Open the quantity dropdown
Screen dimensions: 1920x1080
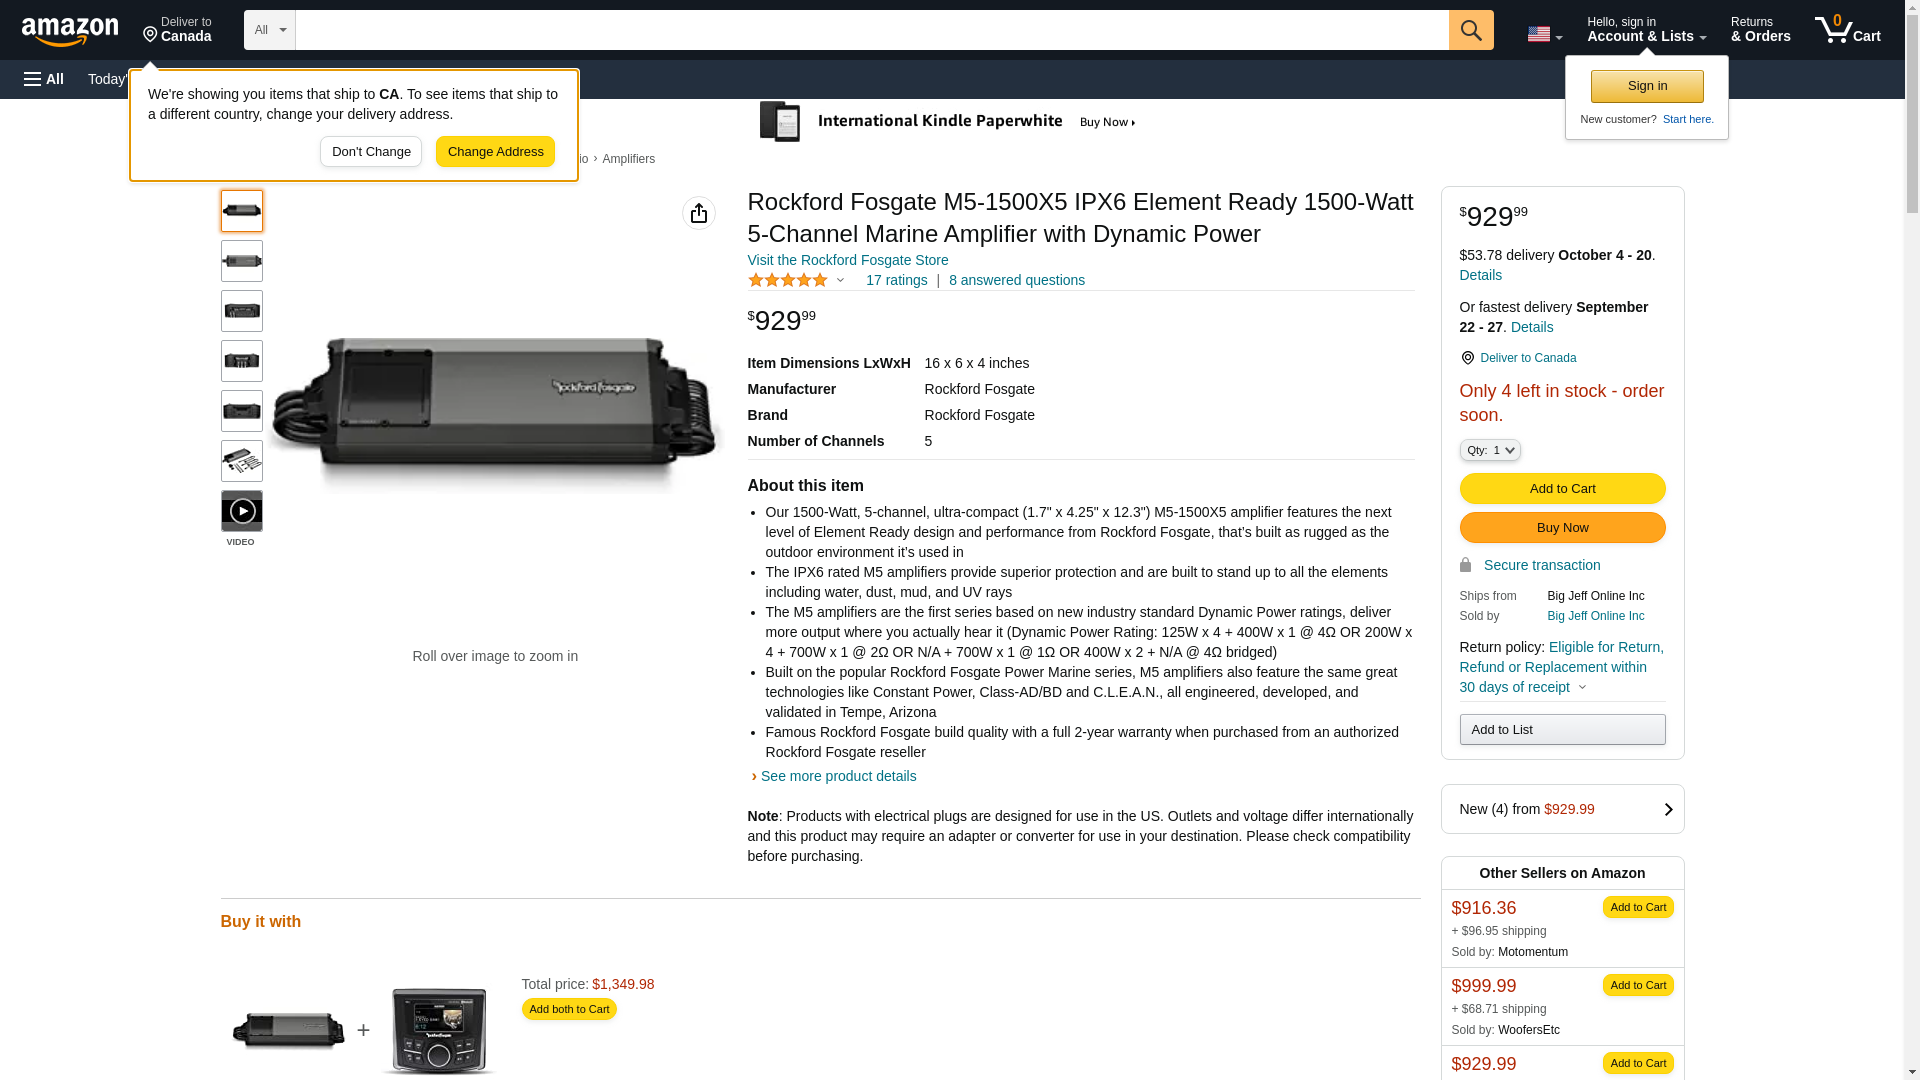click(x=1489, y=450)
